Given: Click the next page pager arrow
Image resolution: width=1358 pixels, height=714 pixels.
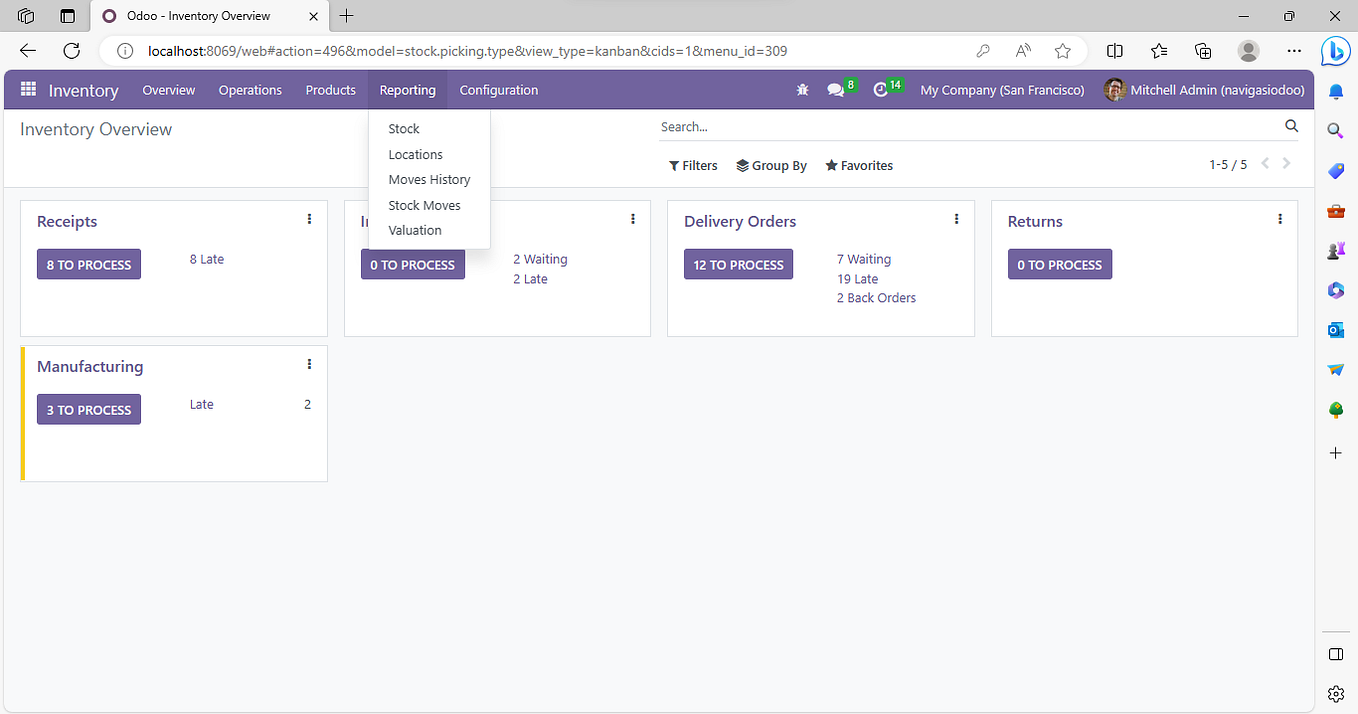Looking at the screenshot, I should [1287, 163].
